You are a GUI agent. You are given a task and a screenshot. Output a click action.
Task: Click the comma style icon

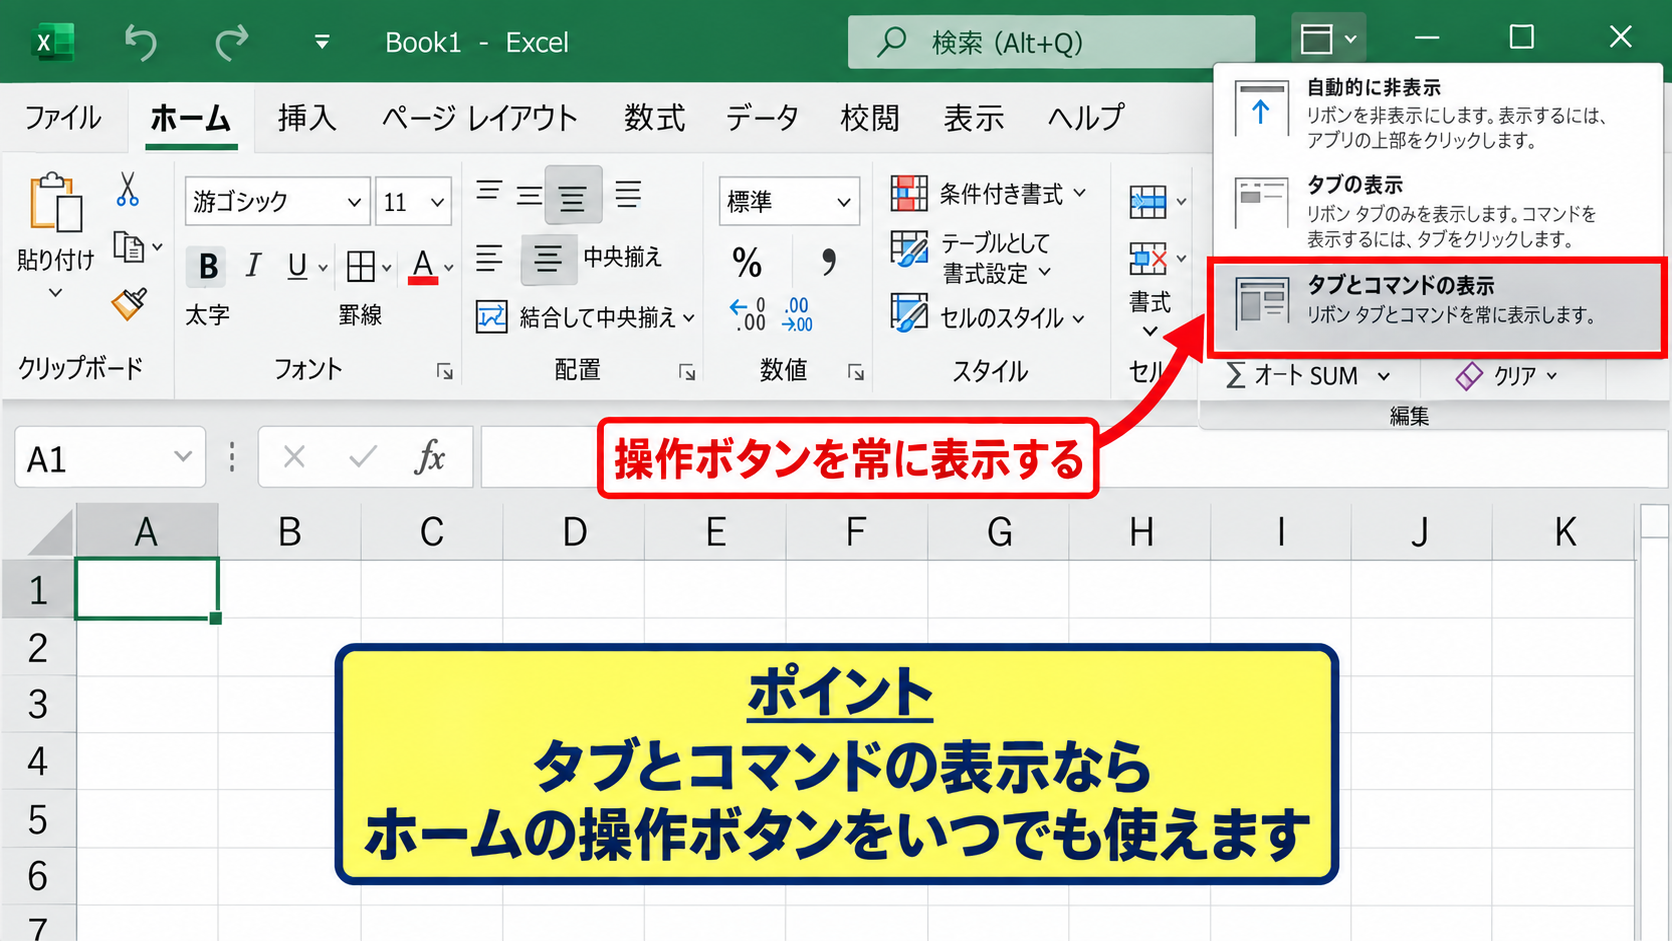click(x=828, y=263)
